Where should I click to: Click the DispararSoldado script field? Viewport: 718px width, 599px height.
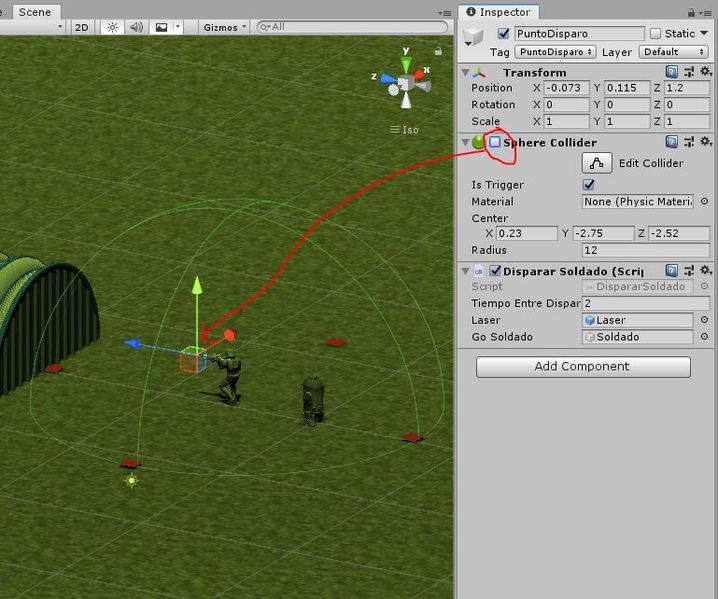pos(638,287)
